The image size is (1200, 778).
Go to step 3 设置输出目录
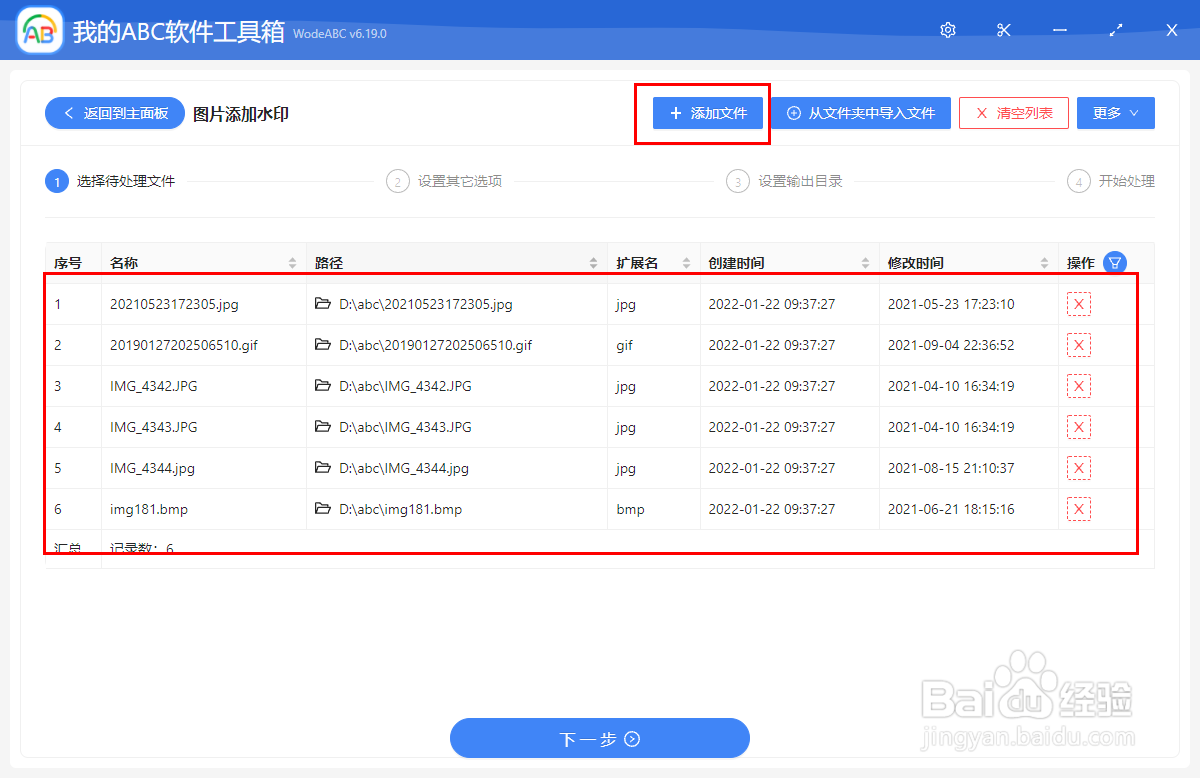785,181
